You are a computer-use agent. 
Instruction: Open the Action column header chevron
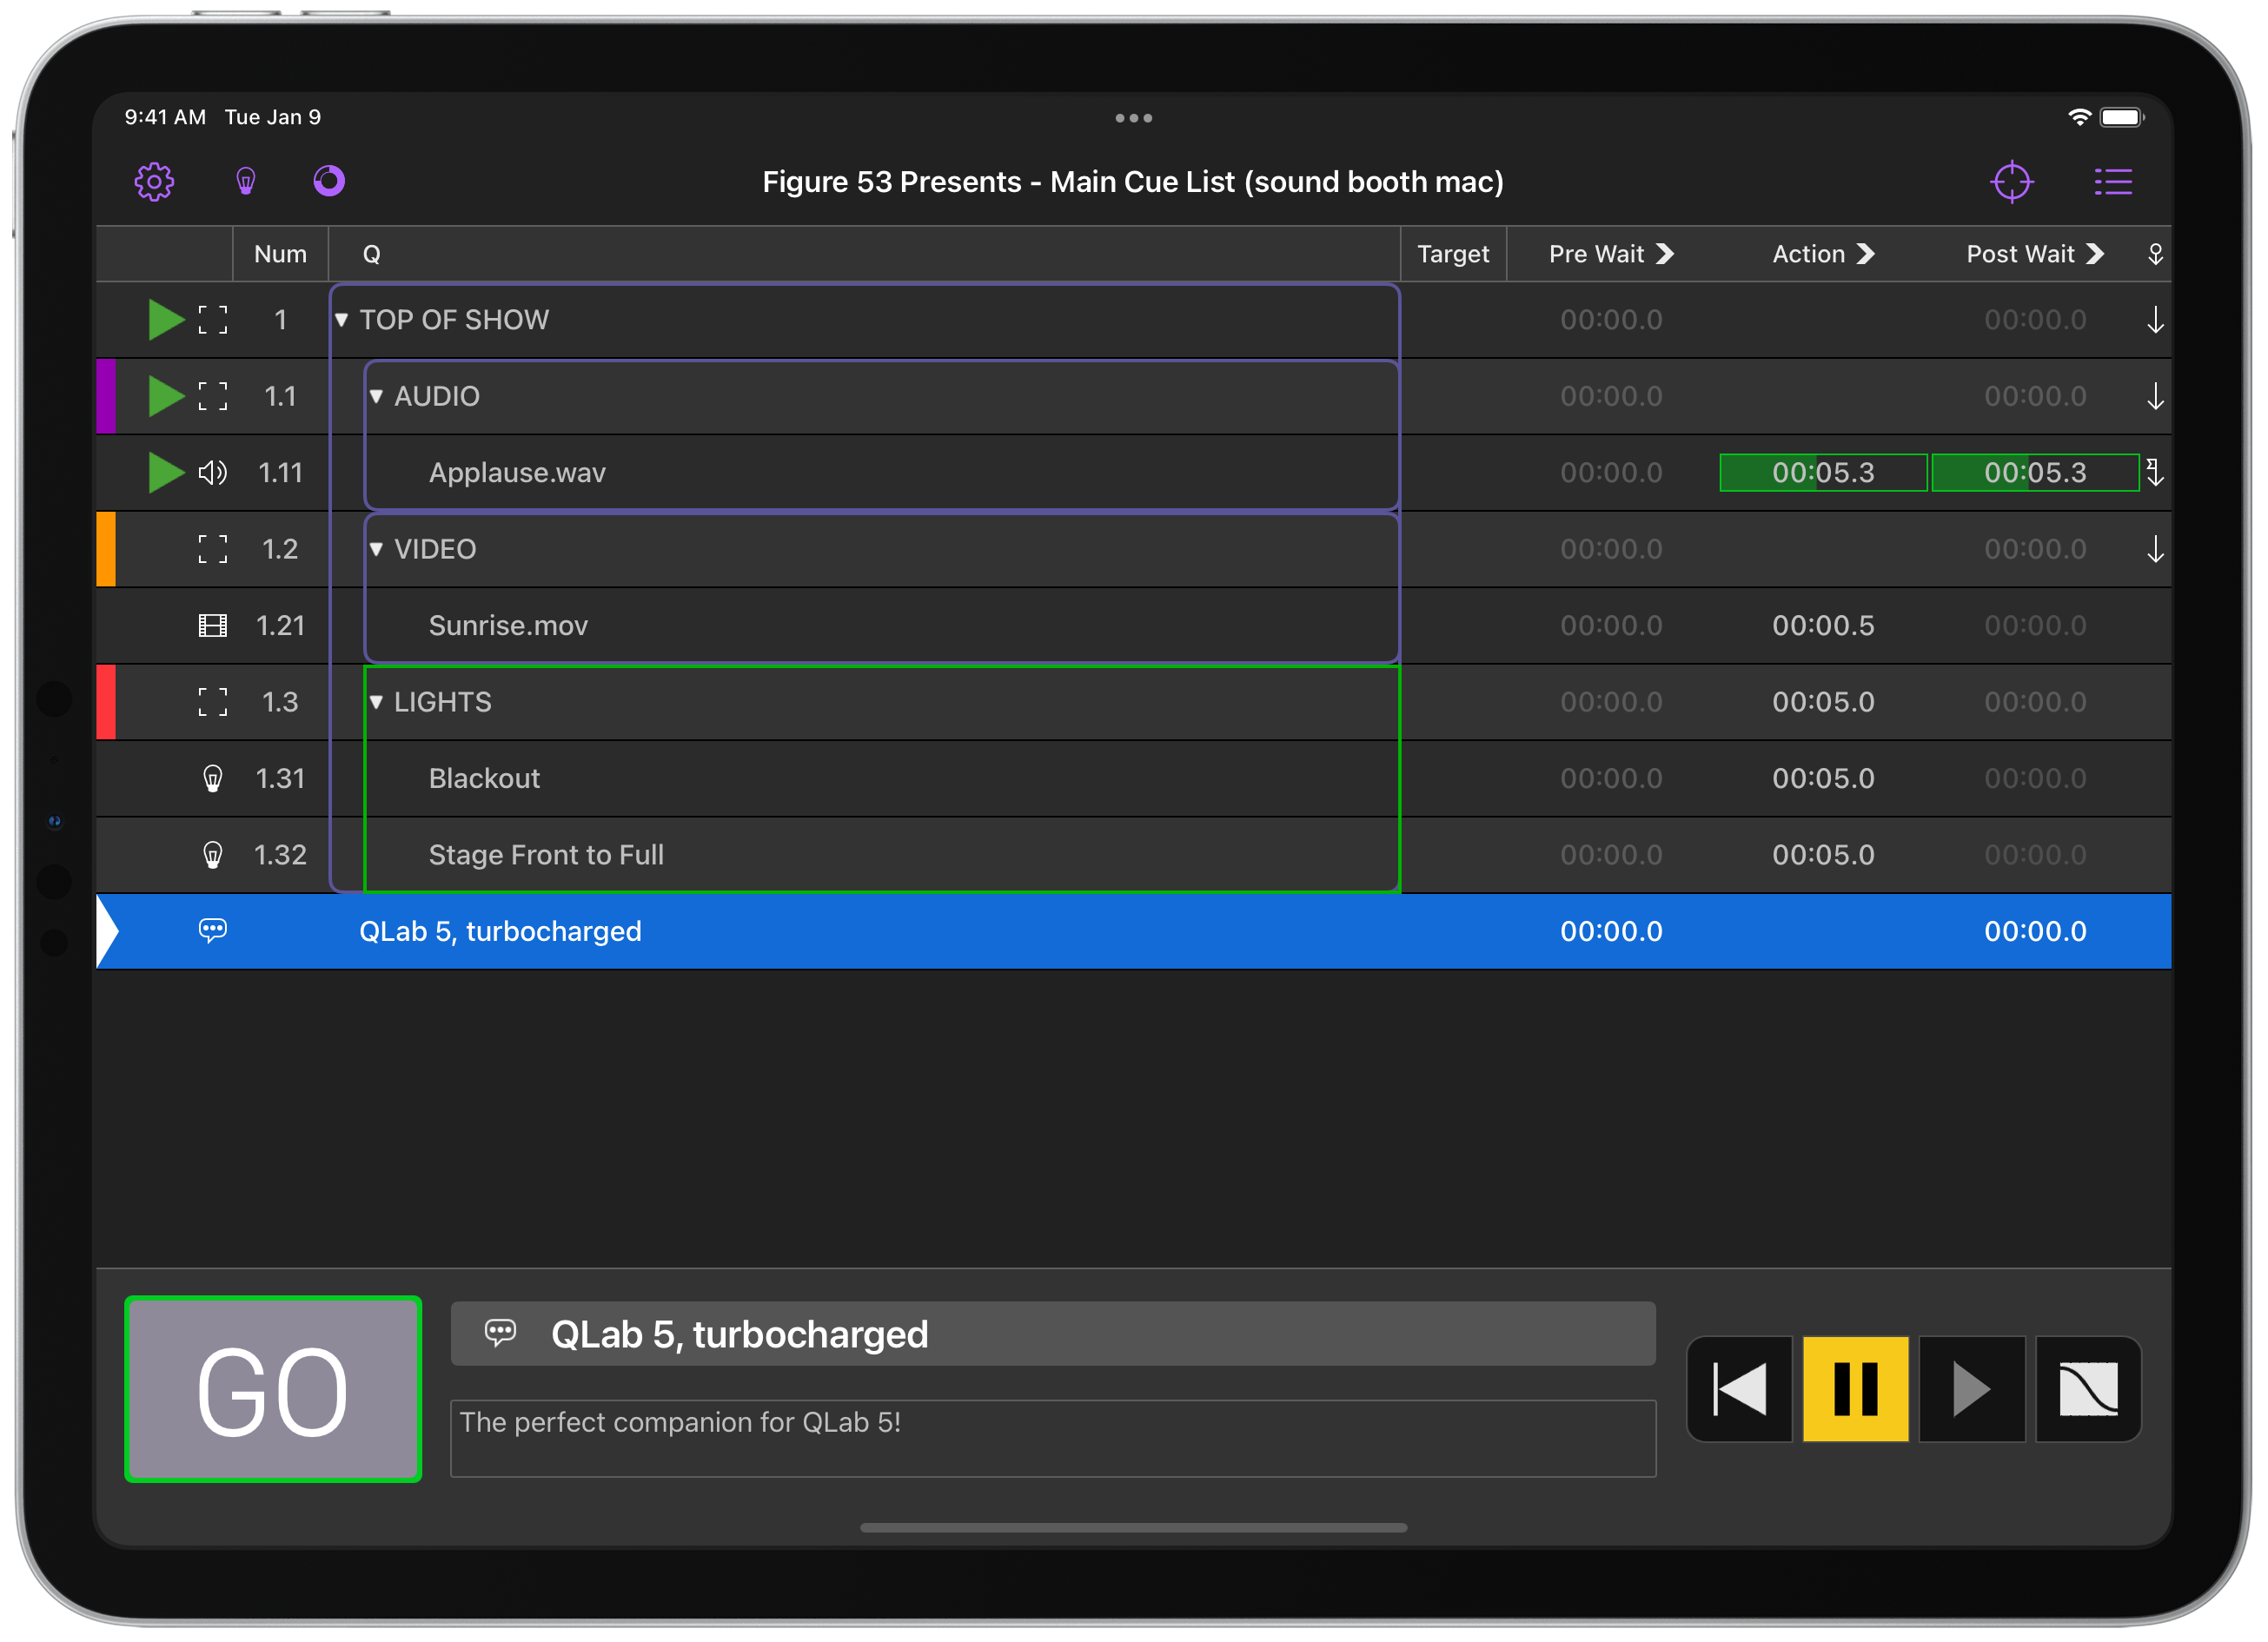click(1867, 254)
